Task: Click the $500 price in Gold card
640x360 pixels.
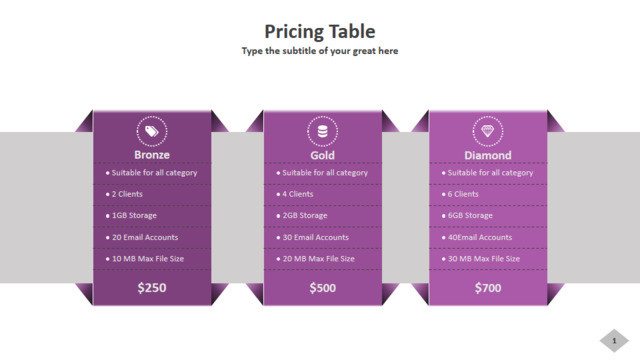Action: (322, 288)
